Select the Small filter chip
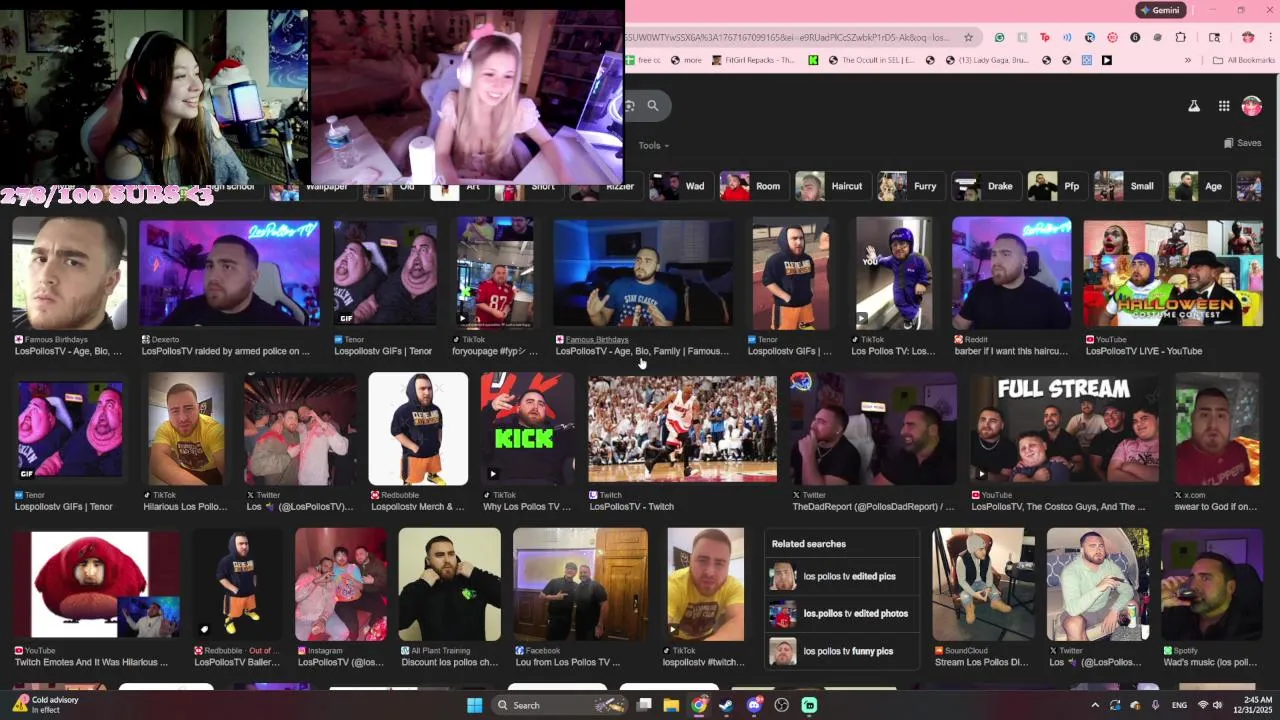1280x720 pixels. click(x=1127, y=186)
